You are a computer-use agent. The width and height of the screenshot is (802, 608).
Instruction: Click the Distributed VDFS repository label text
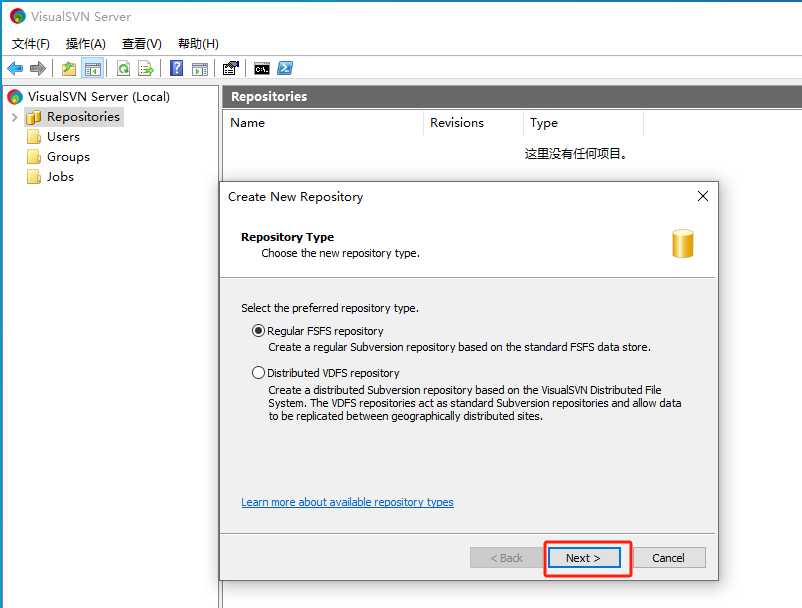click(333, 373)
